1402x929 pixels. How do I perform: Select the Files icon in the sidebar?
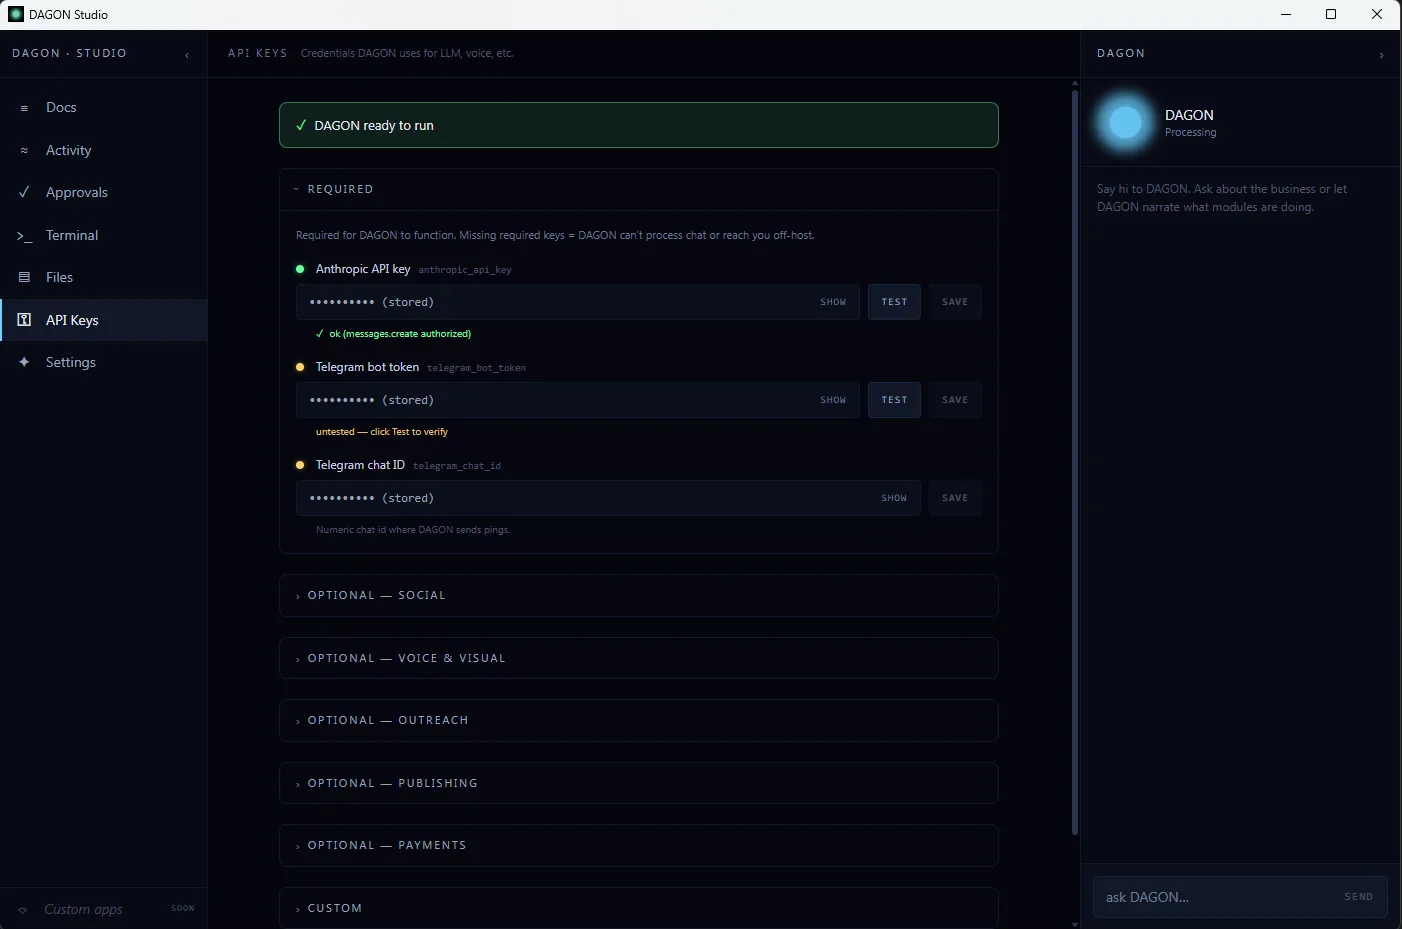click(24, 277)
